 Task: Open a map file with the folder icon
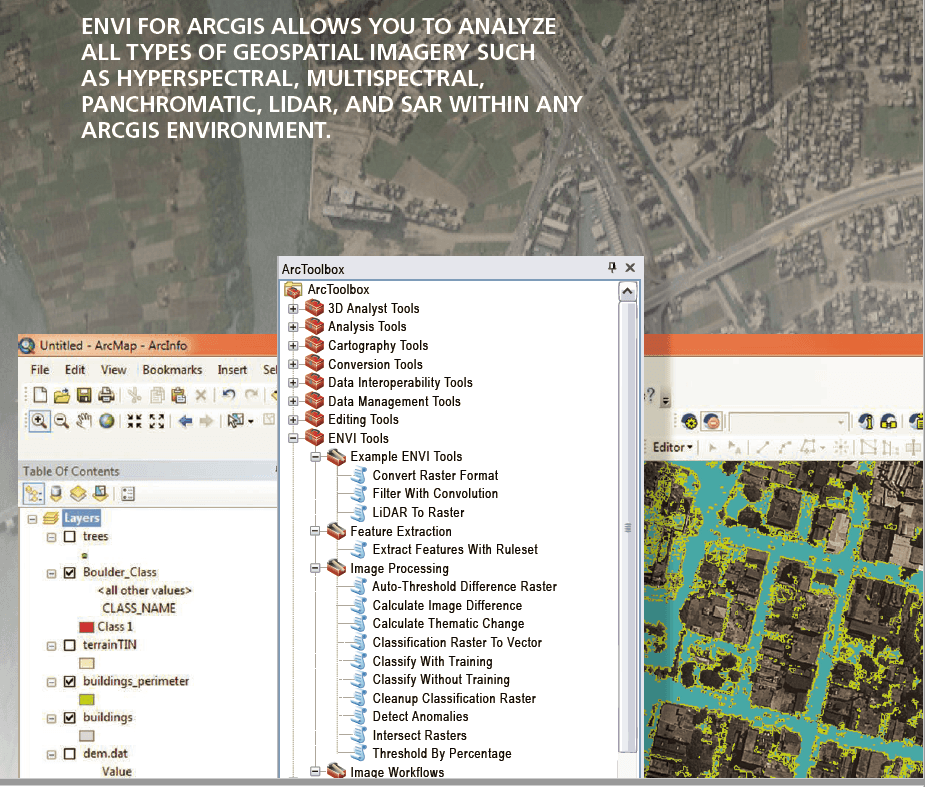coord(62,395)
